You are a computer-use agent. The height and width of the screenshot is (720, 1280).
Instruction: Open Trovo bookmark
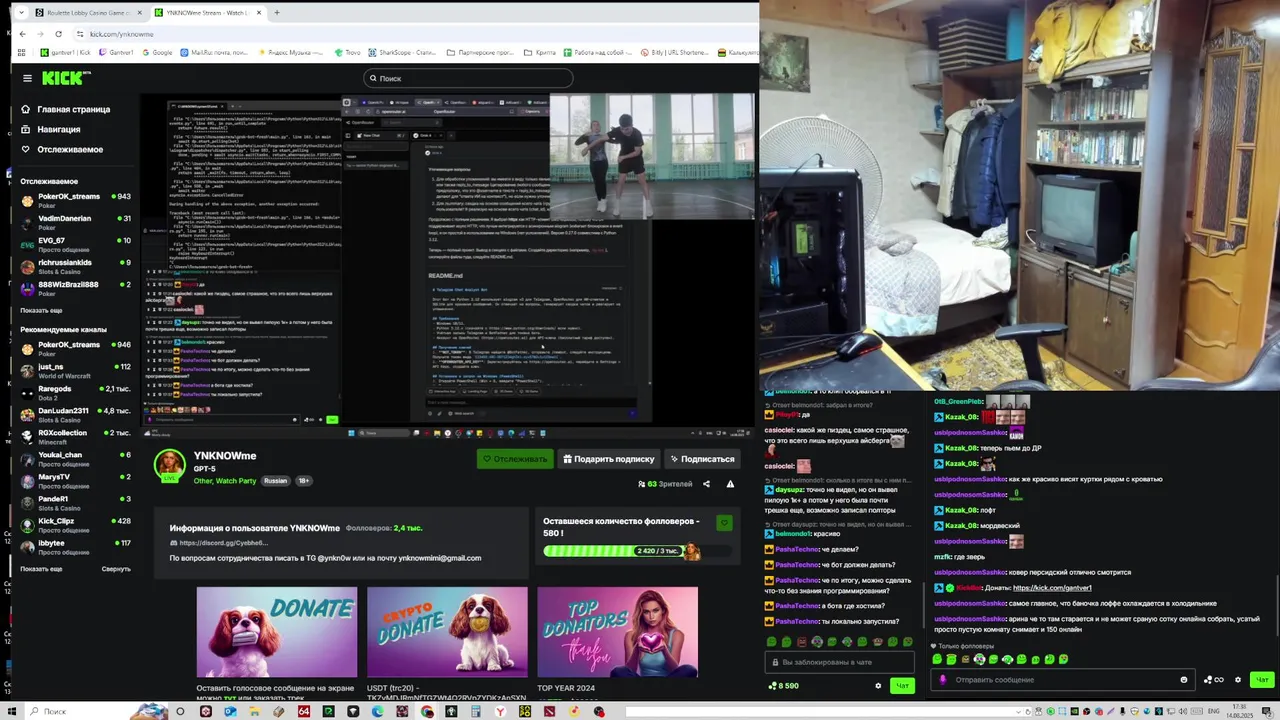click(347, 52)
